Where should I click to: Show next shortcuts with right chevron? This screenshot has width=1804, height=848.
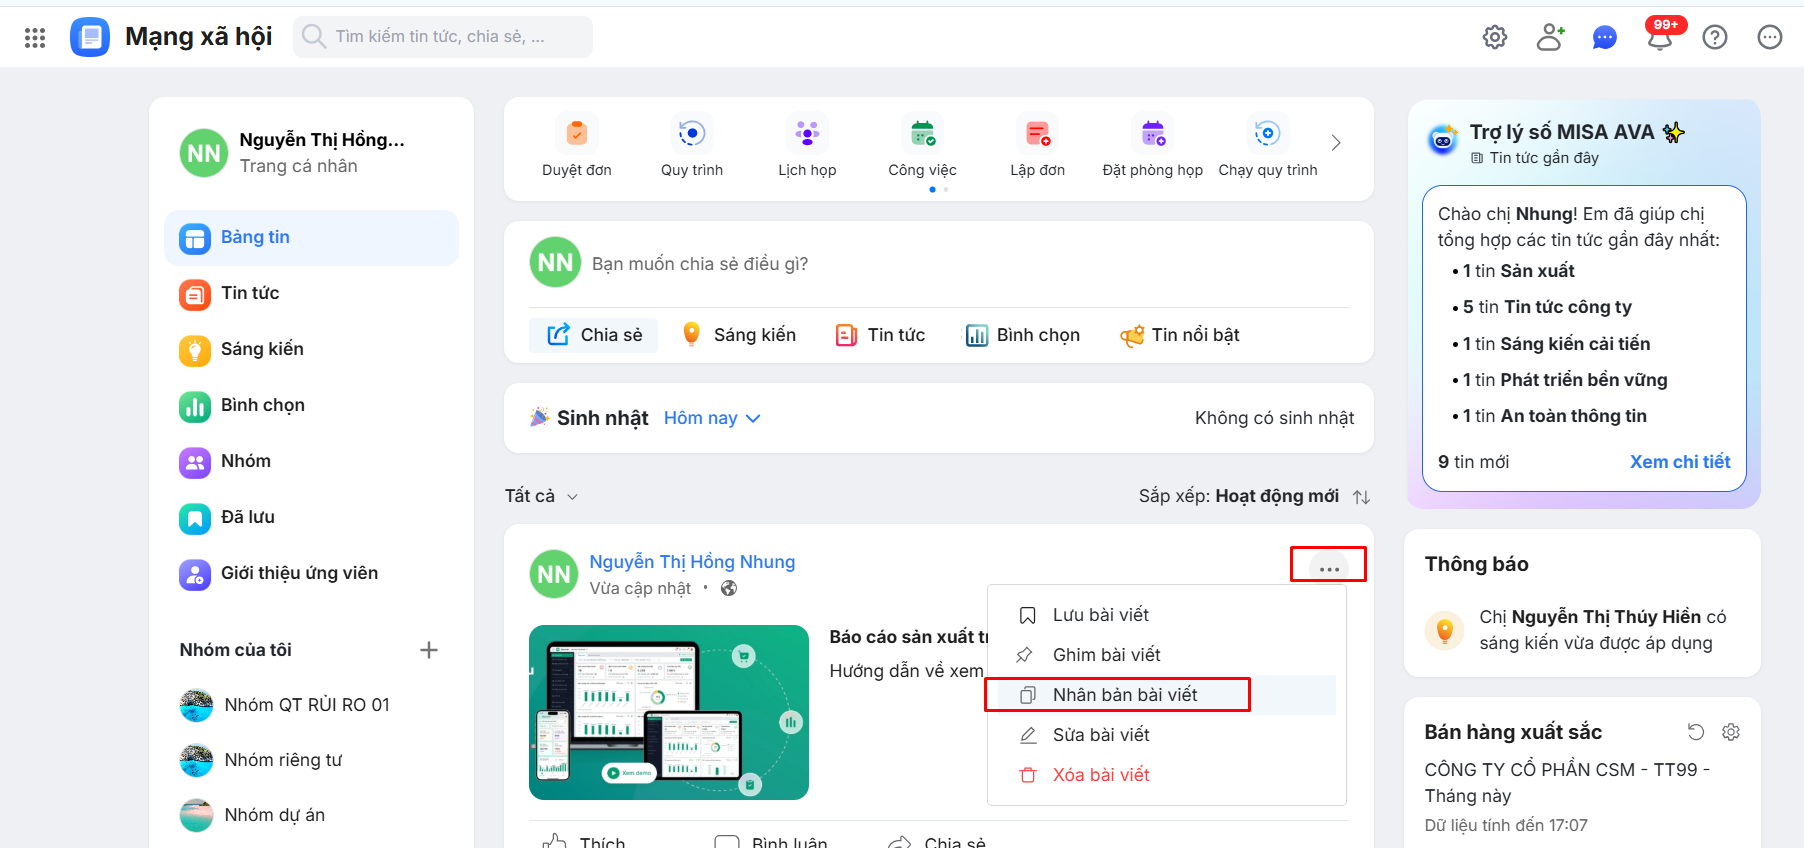point(1336,143)
